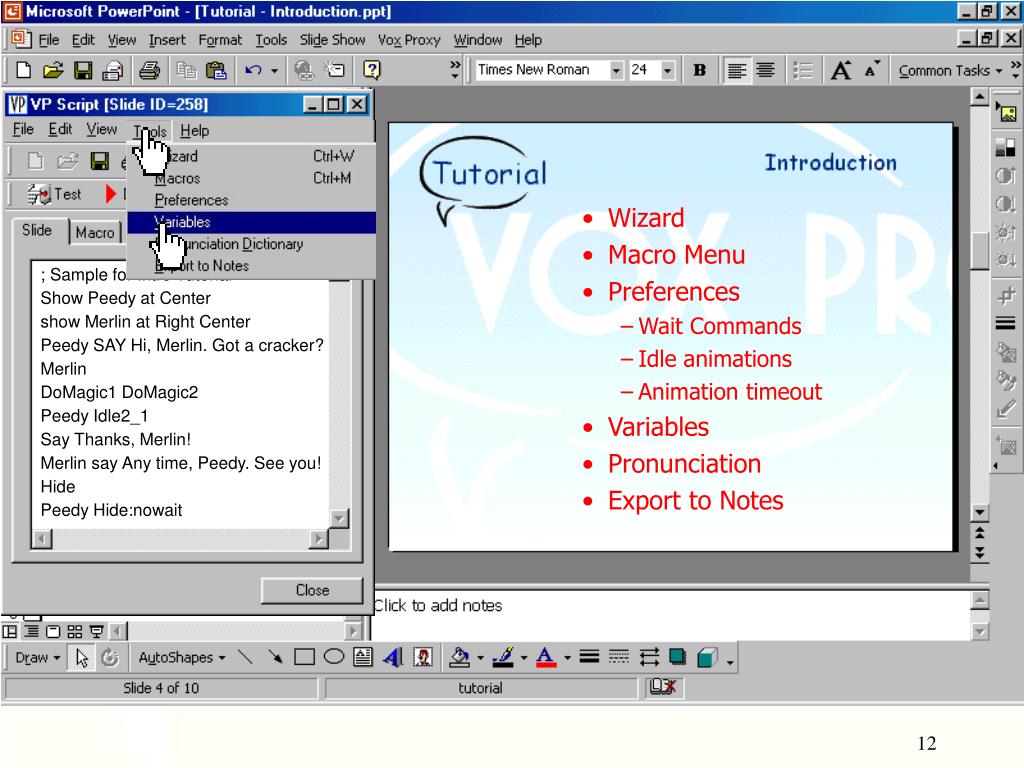Image resolution: width=1024 pixels, height=768 pixels.
Task: Click the Image Control icon in Picture toolbar
Action: (1006, 148)
